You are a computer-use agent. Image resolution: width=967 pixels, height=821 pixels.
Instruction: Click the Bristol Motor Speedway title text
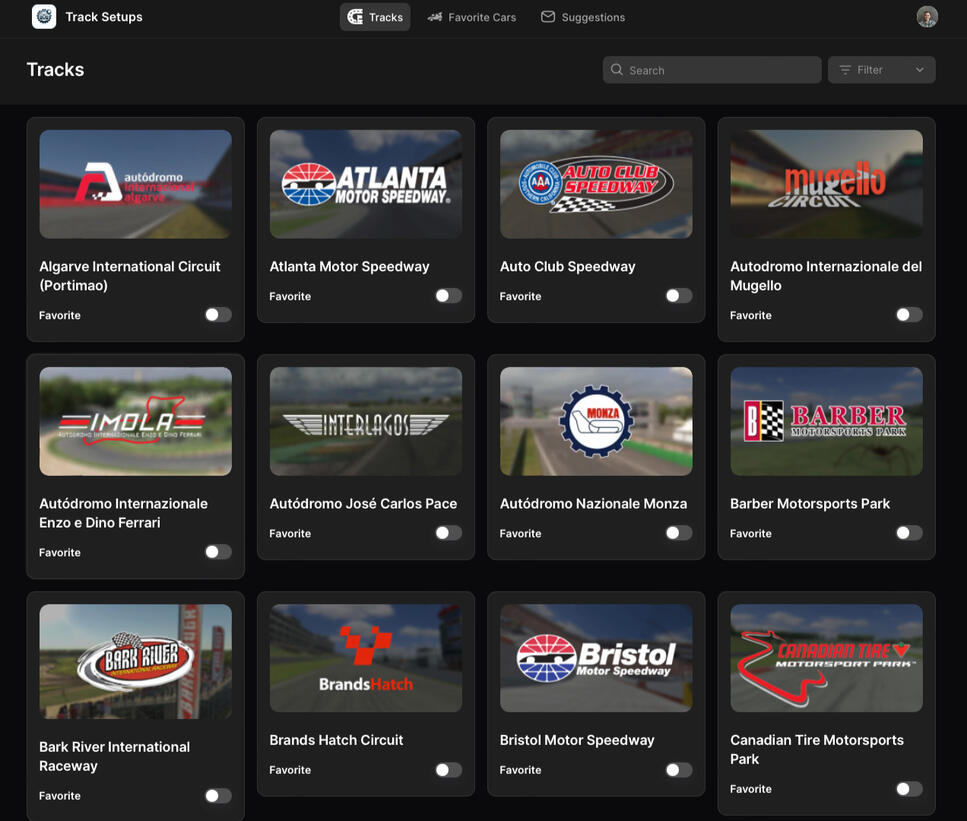pos(577,740)
